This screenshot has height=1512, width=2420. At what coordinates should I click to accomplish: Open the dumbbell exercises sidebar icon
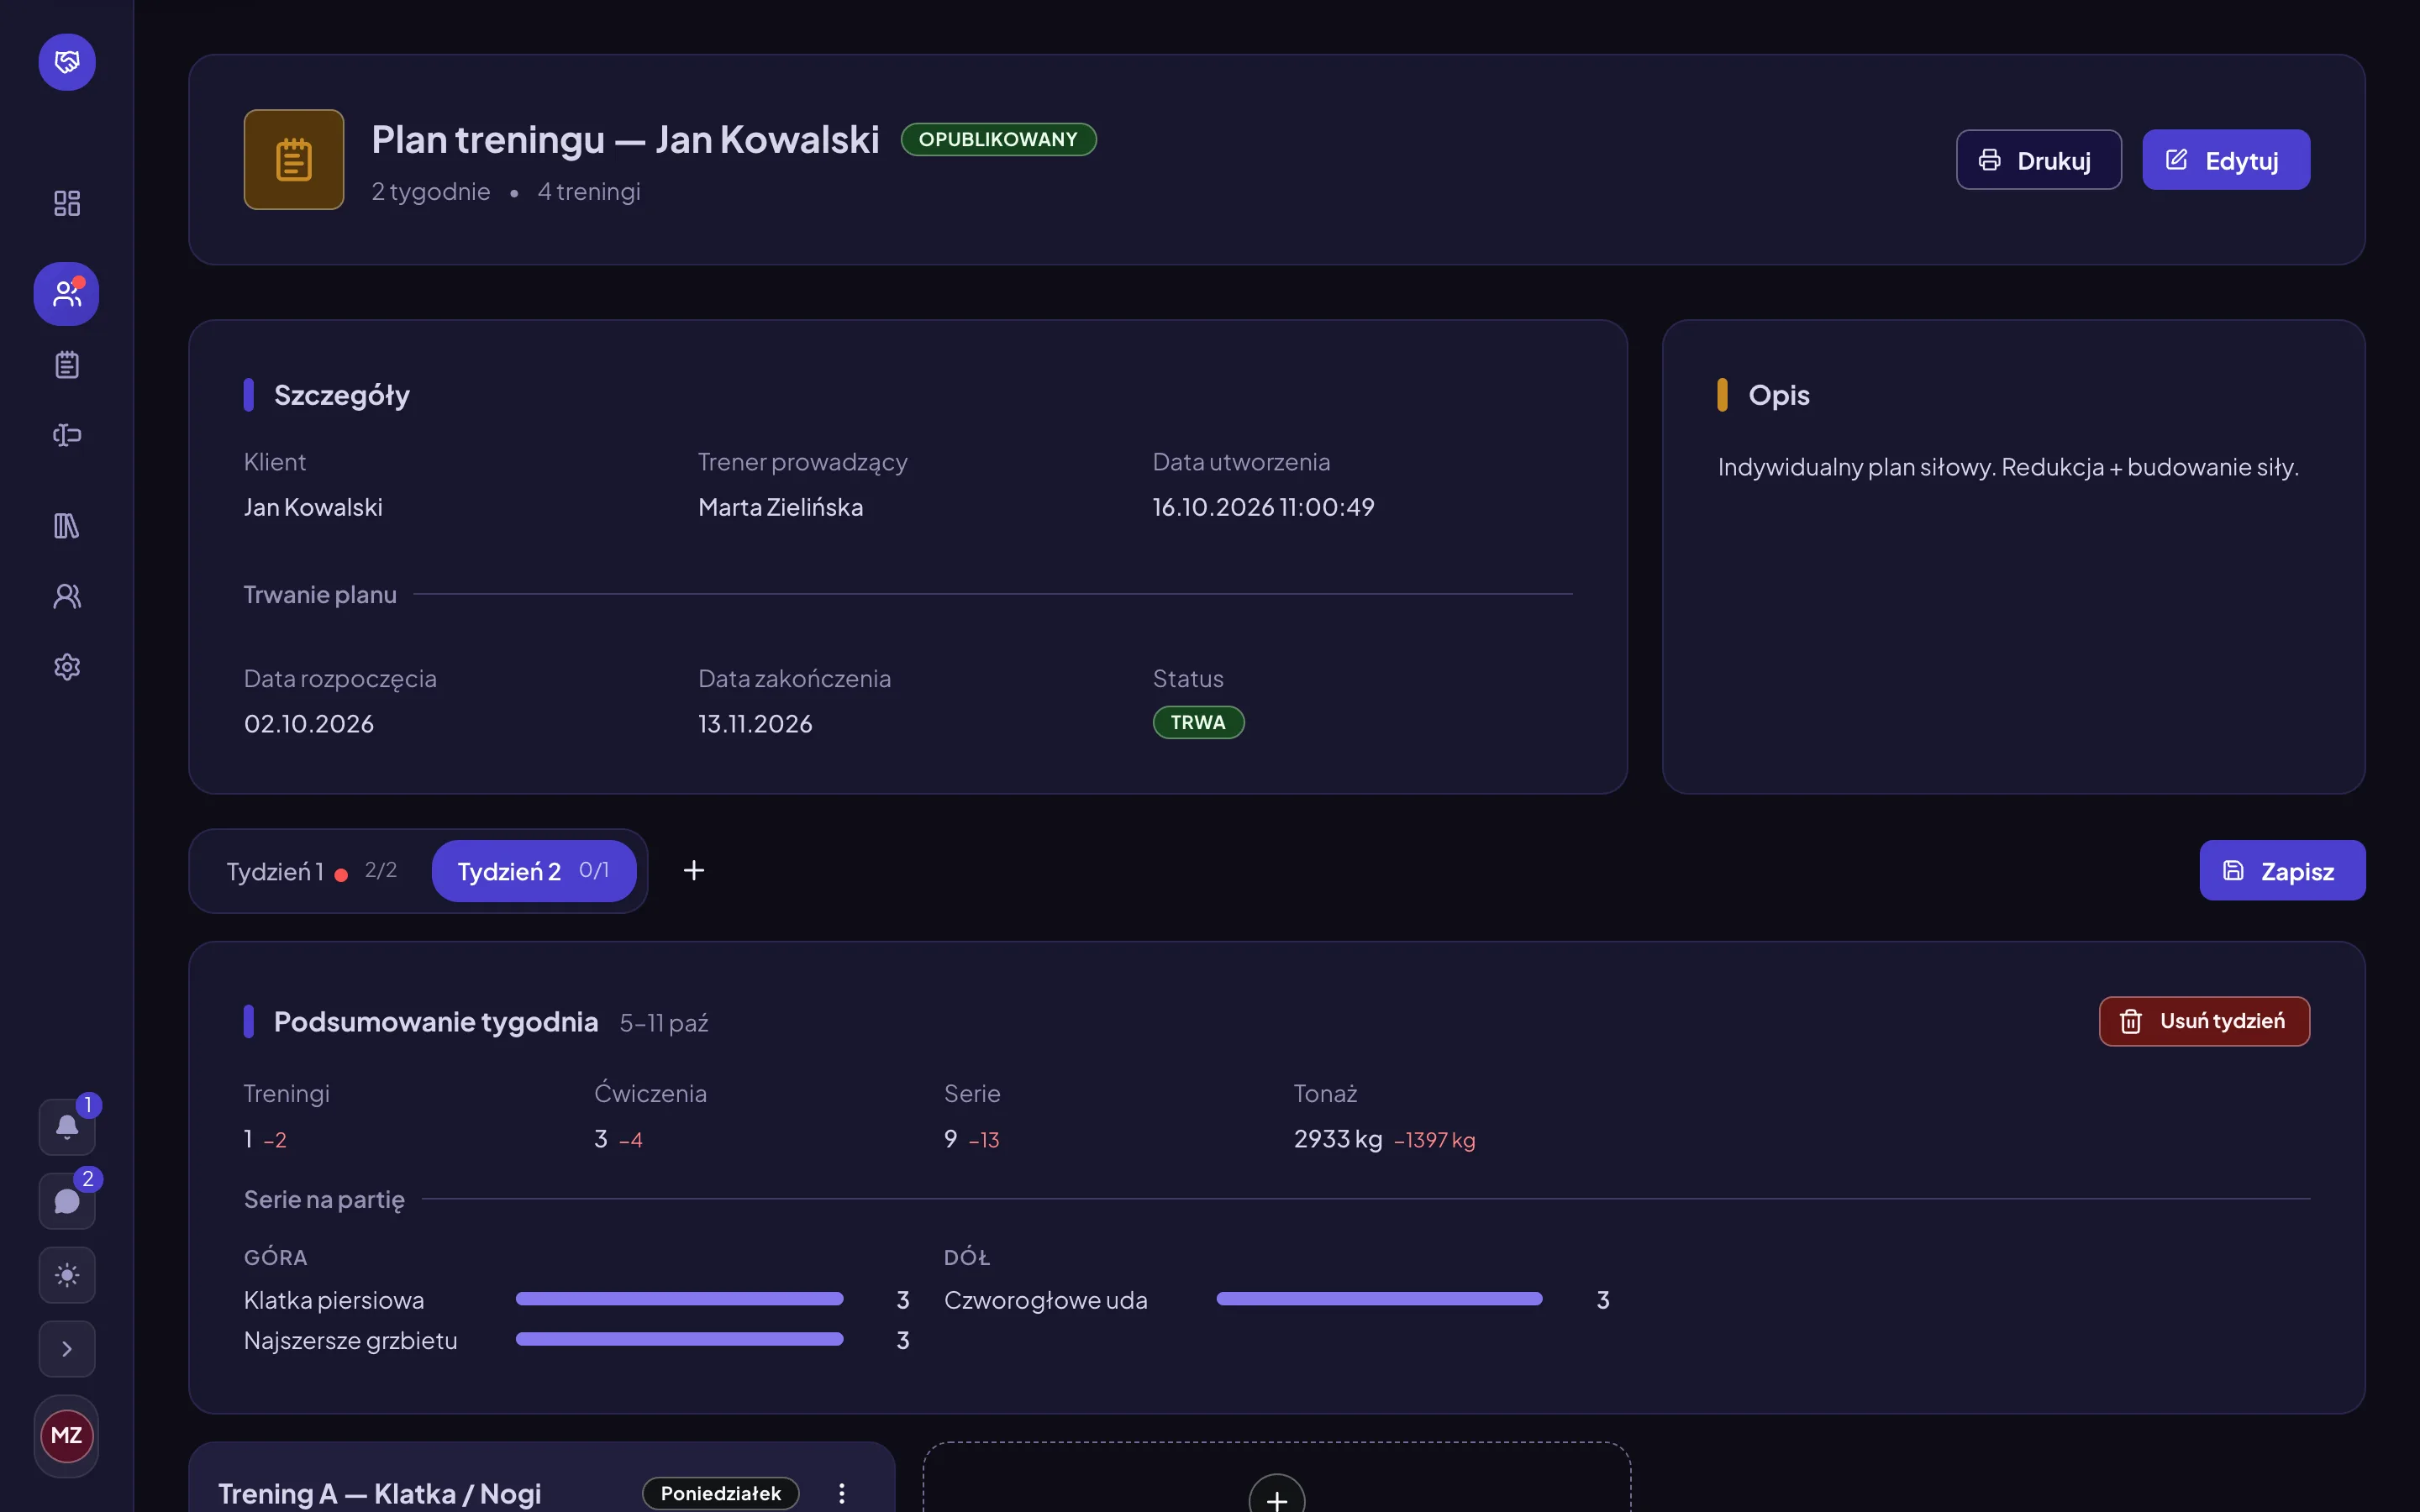[x=67, y=435]
